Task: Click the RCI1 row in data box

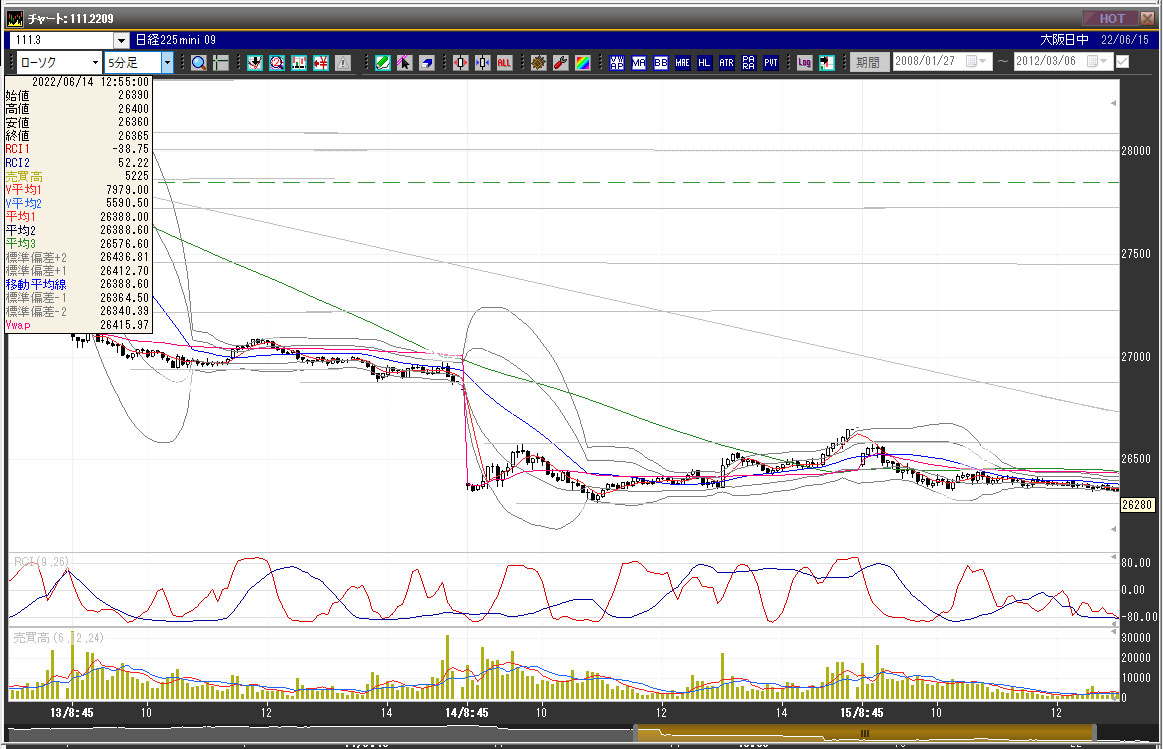Action: (77, 149)
